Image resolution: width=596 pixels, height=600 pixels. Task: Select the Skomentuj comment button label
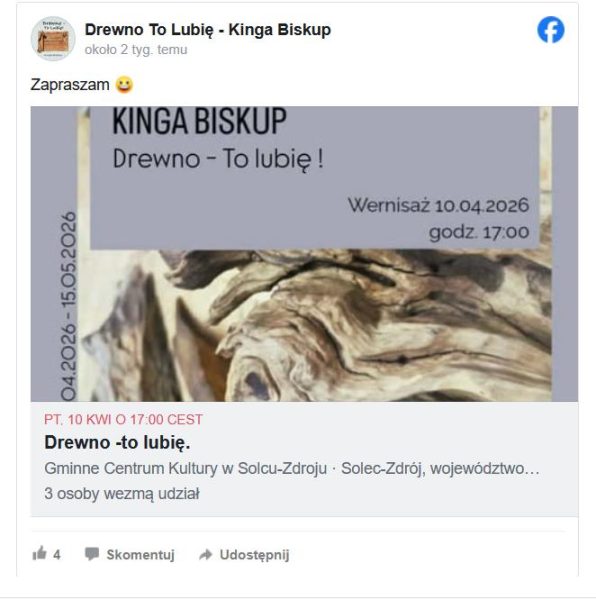pos(140,554)
